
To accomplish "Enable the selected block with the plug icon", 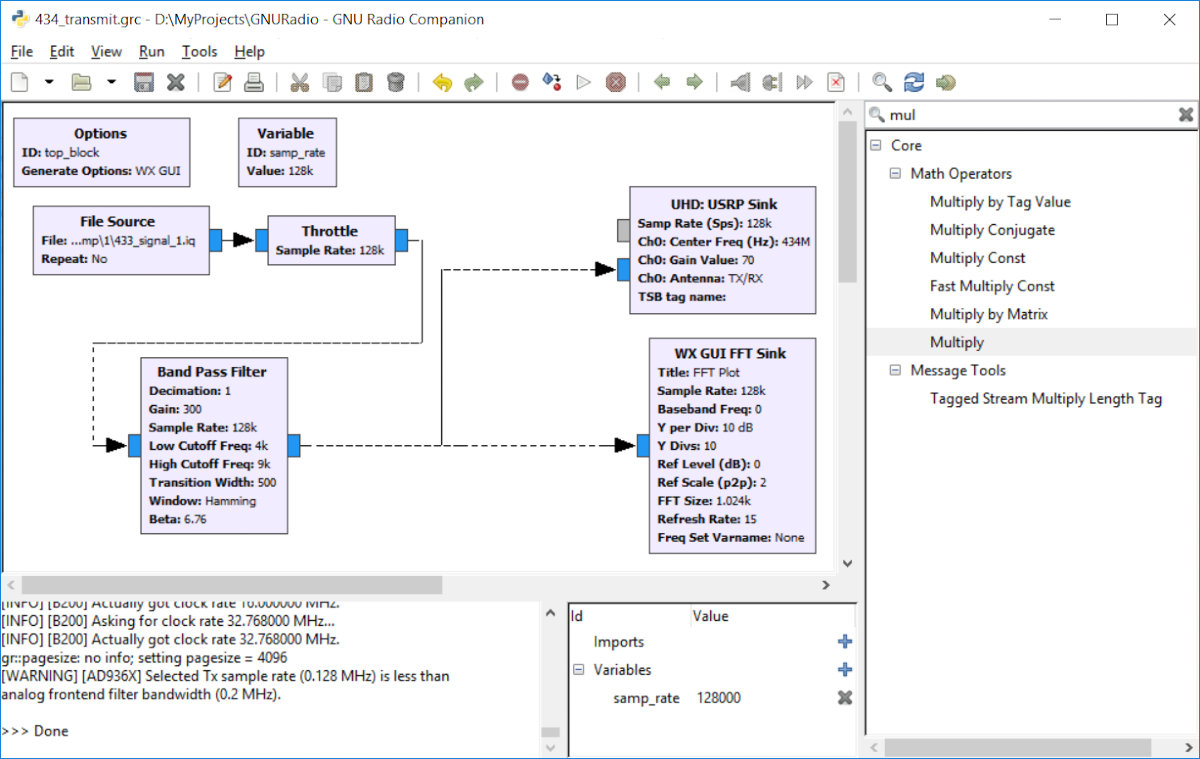I will pos(740,82).
